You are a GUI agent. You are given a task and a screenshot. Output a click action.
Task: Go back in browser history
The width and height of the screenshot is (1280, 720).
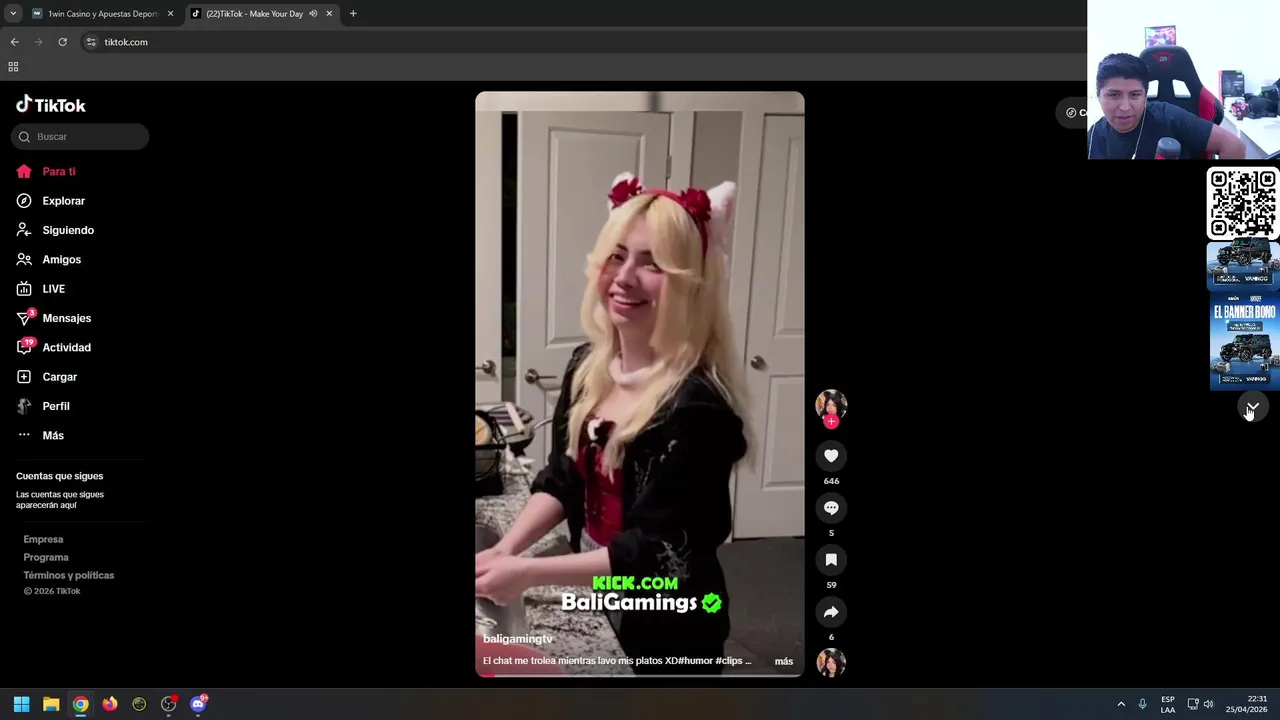pyautogui.click(x=14, y=42)
